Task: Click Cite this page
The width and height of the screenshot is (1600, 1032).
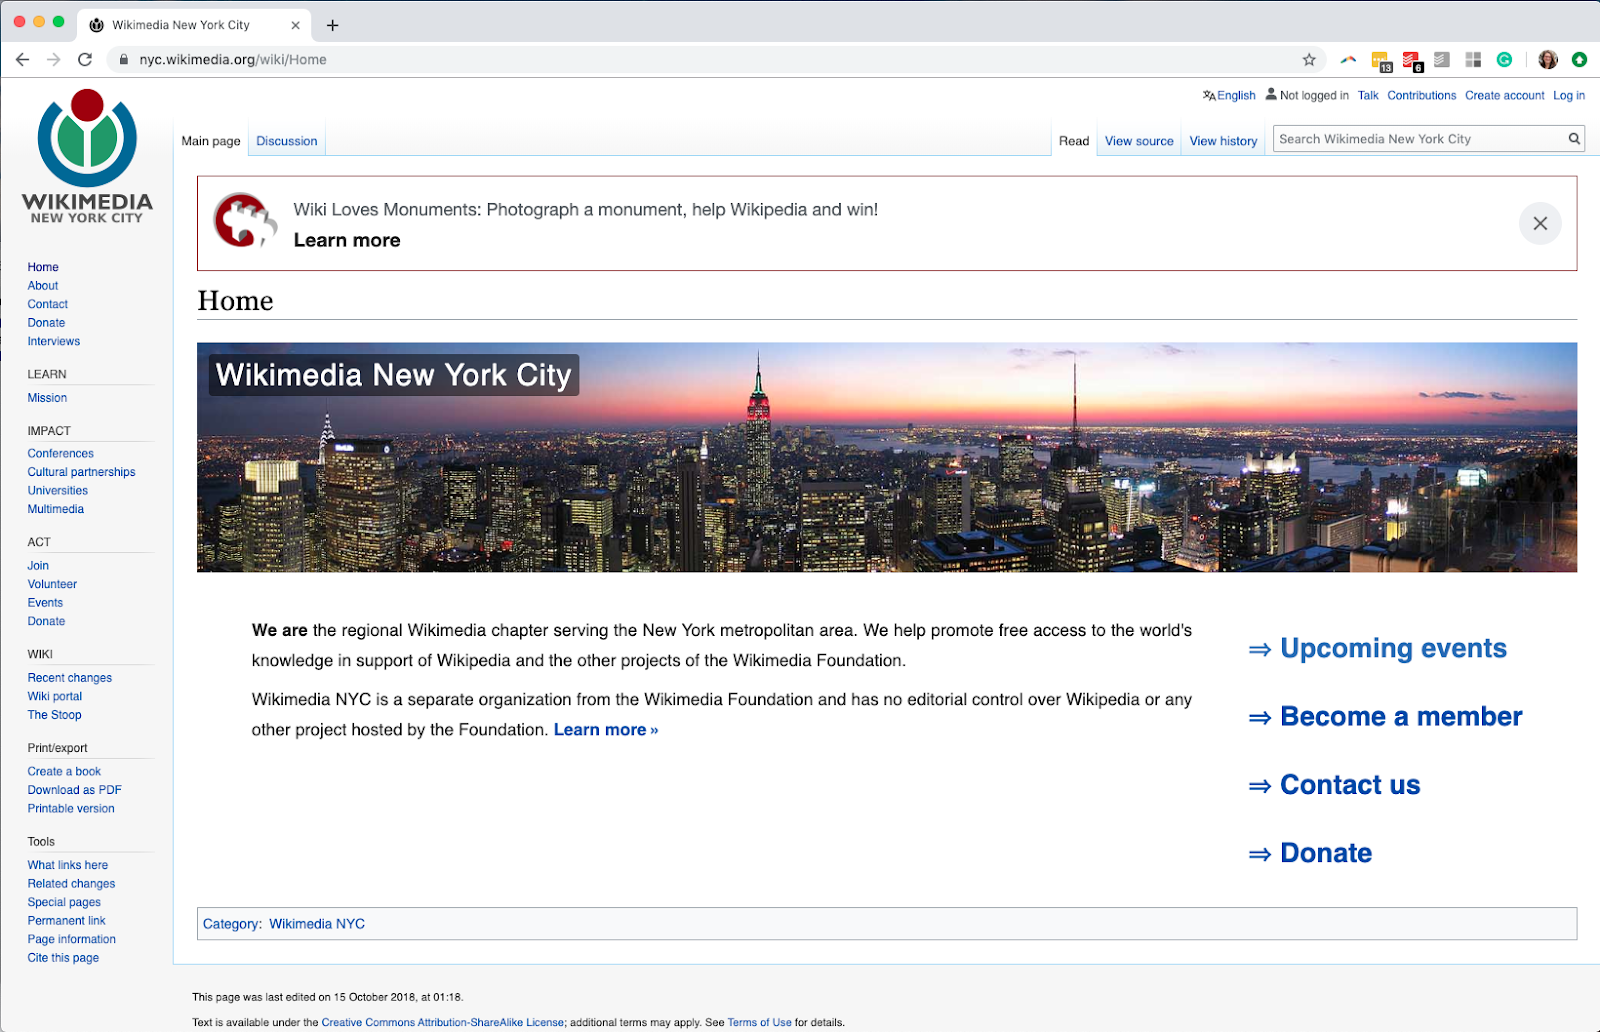Action: coord(63,957)
